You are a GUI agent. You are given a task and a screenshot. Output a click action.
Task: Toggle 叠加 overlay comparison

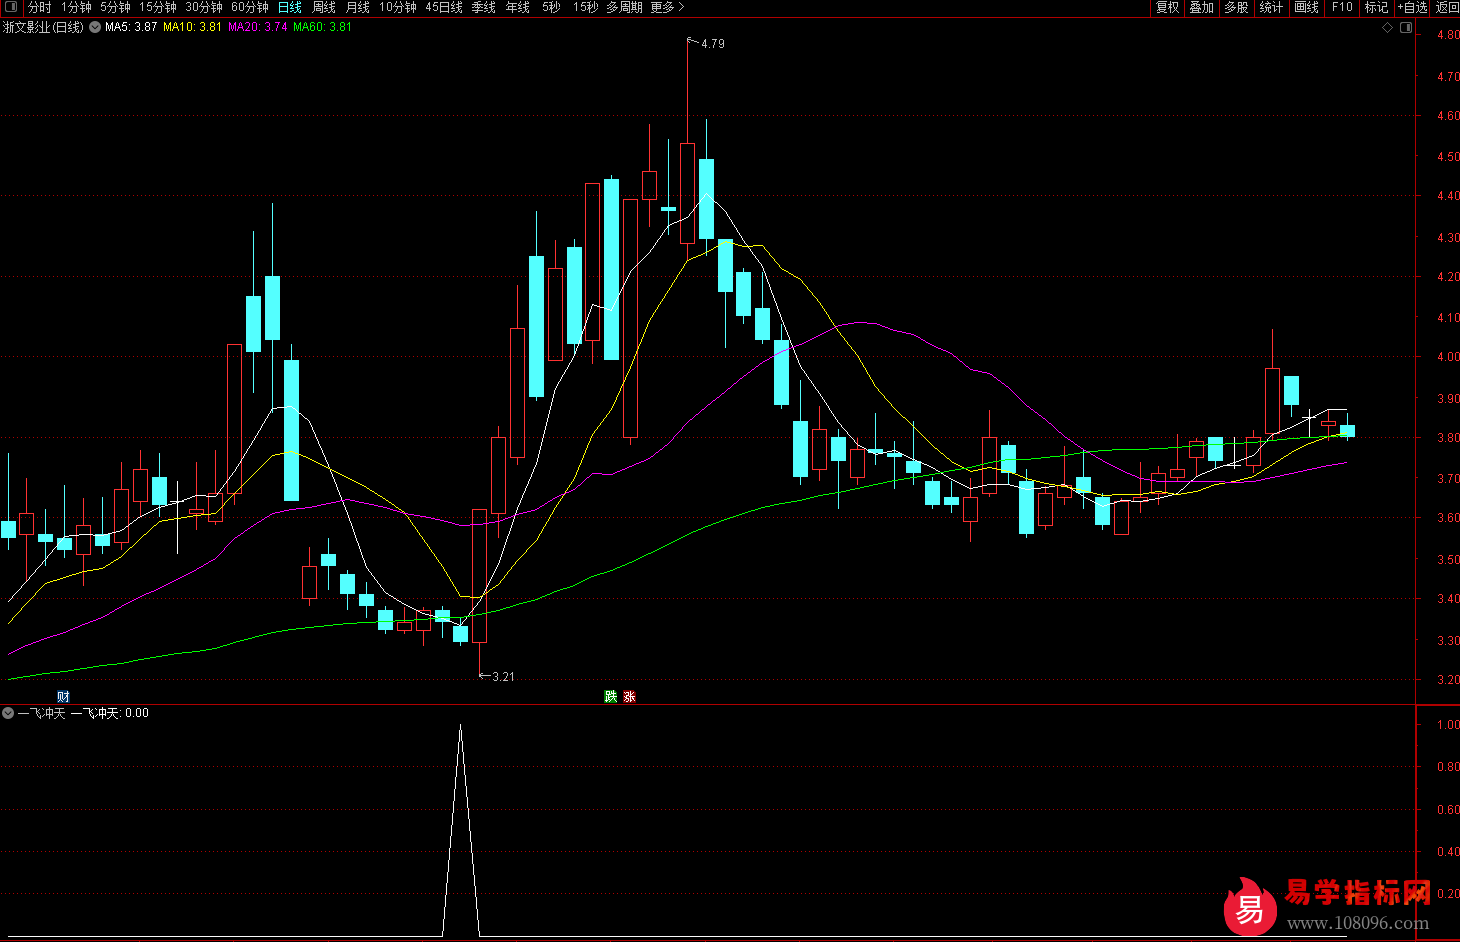pyautogui.click(x=1201, y=7)
